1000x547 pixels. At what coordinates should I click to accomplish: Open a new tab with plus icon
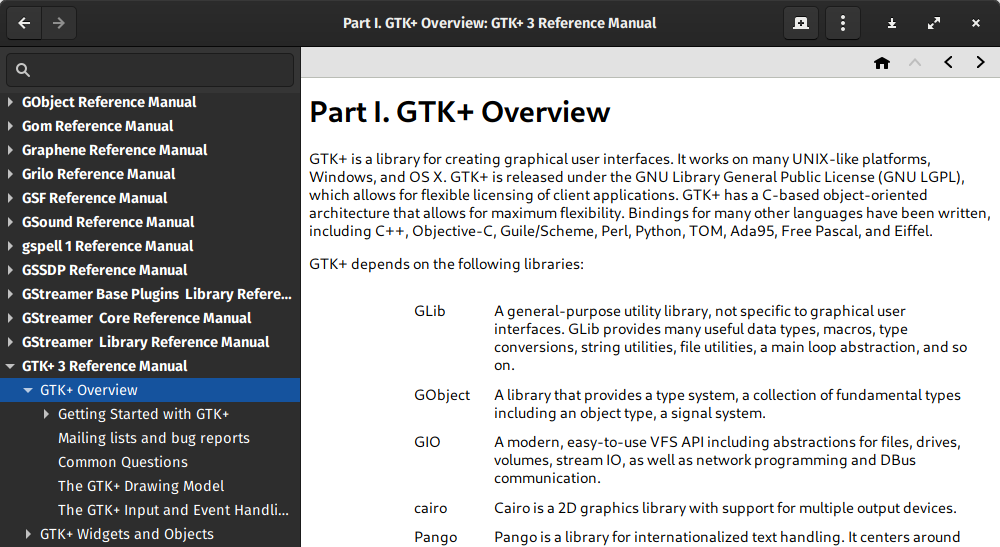pos(801,23)
